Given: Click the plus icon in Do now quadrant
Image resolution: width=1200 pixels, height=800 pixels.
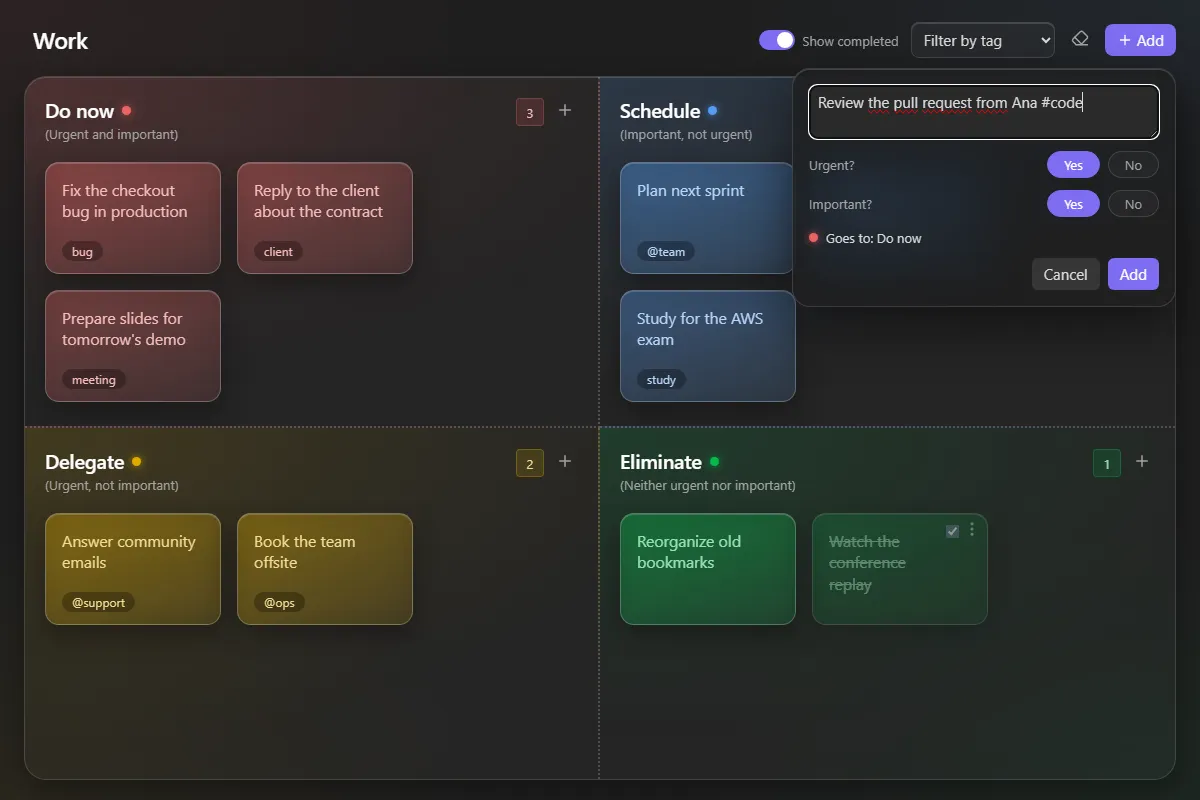Looking at the screenshot, I should coord(565,110).
